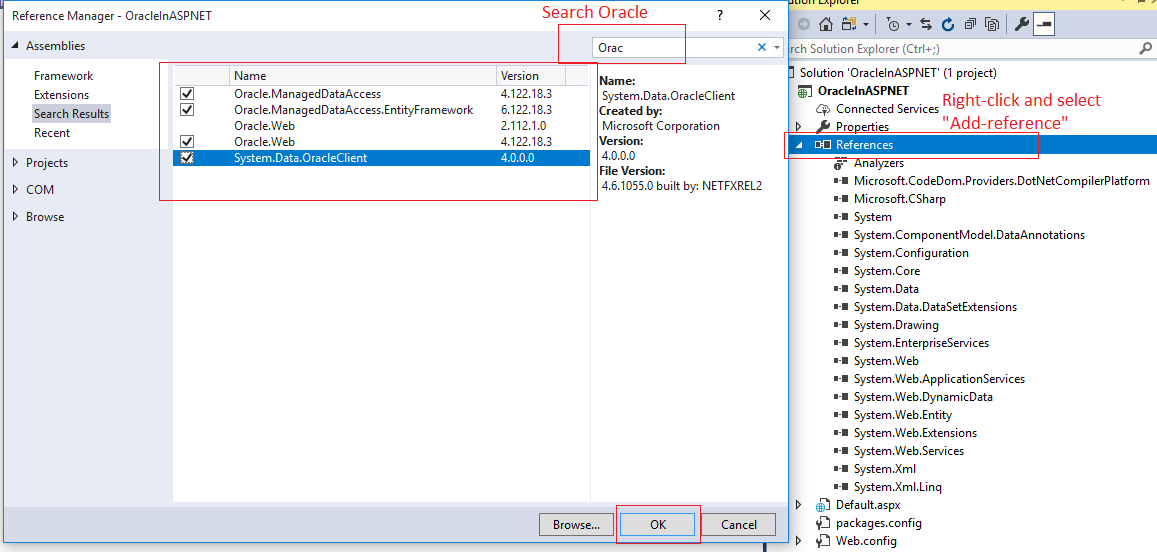Collapse the Assemblies section
This screenshot has width=1157, height=552.
15,46
